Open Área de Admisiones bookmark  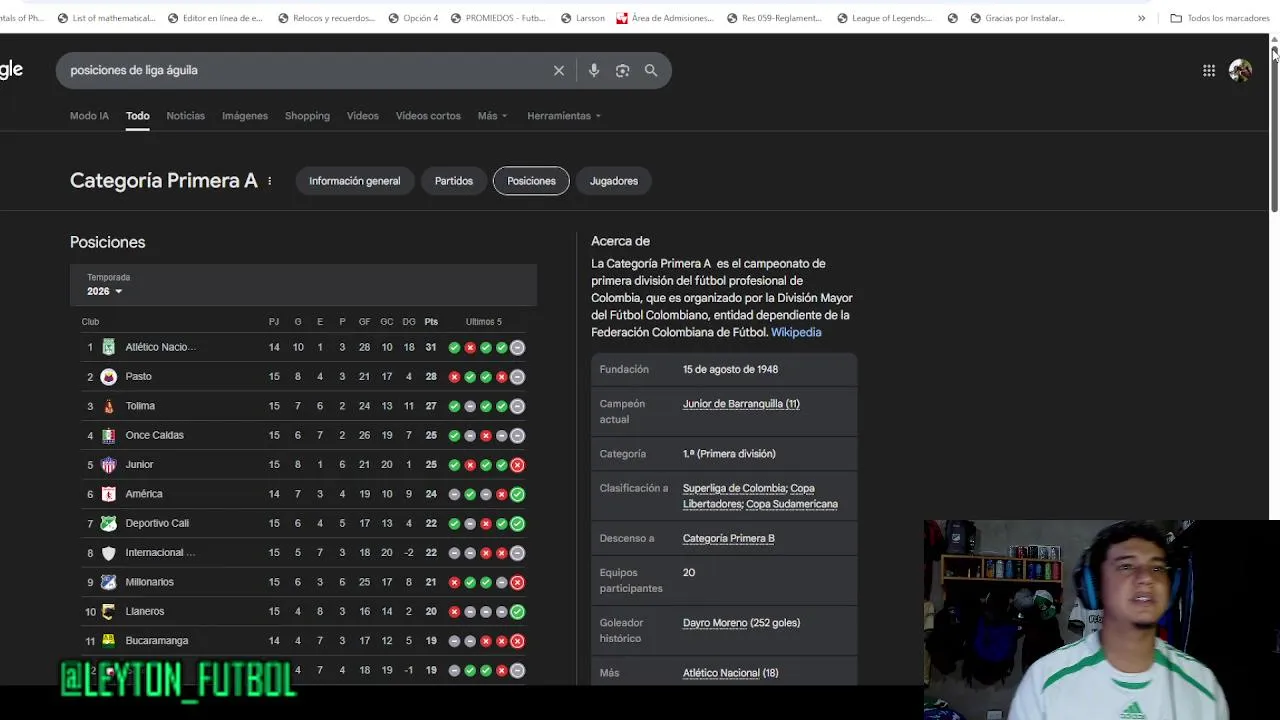pyautogui.click(x=665, y=18)
